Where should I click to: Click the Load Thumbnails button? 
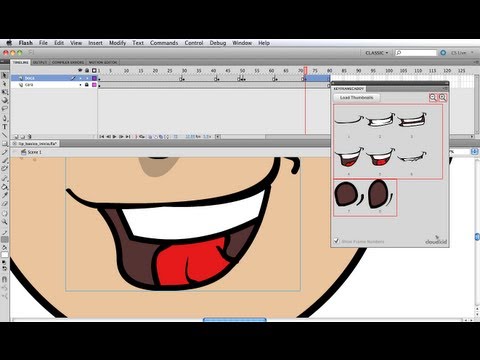pos(356,97)
